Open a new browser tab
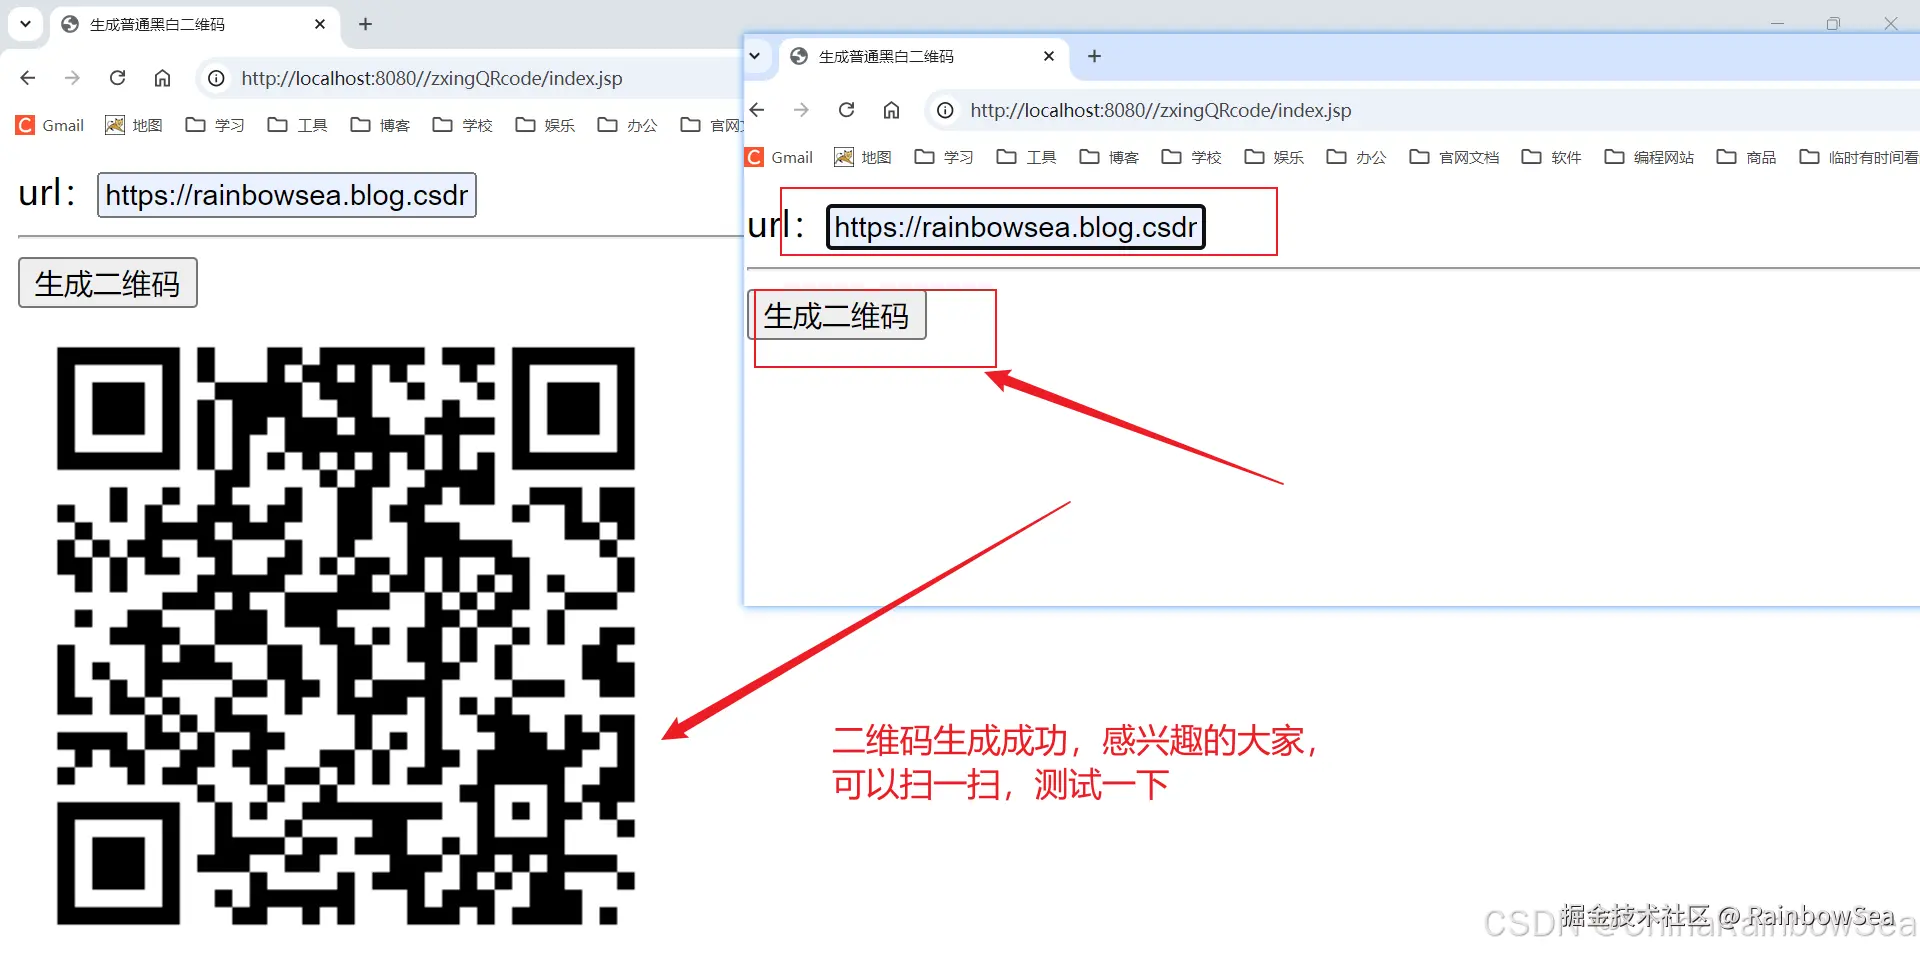 click(1093, 56)
